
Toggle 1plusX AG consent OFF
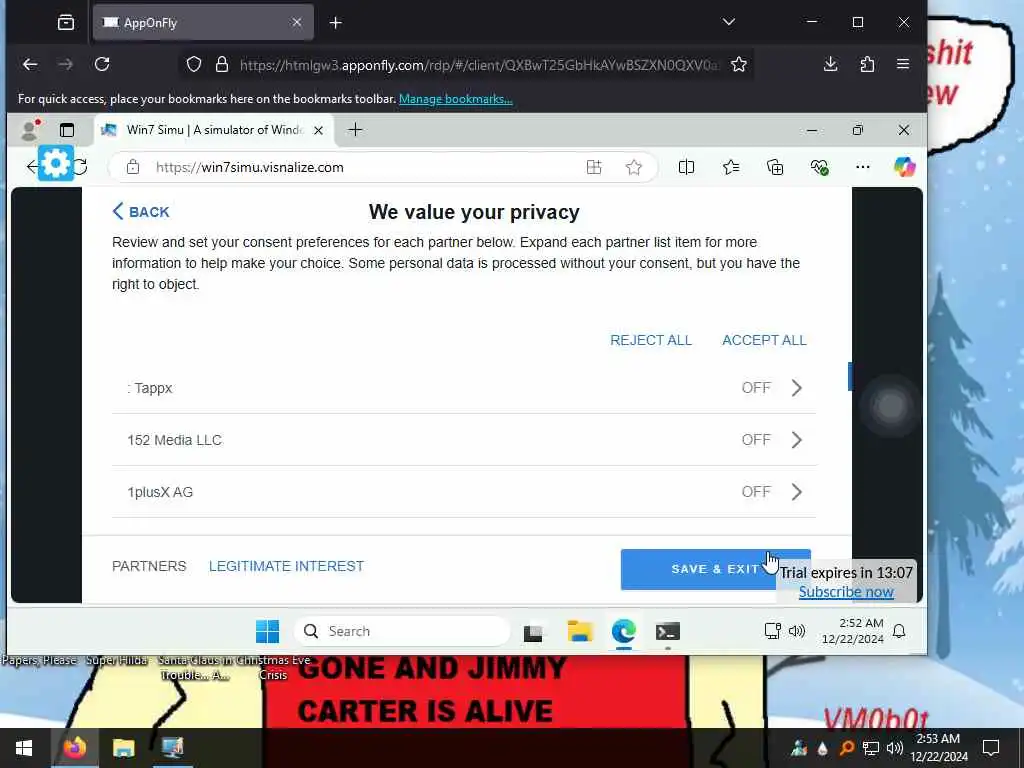click(x=756, y=492)
